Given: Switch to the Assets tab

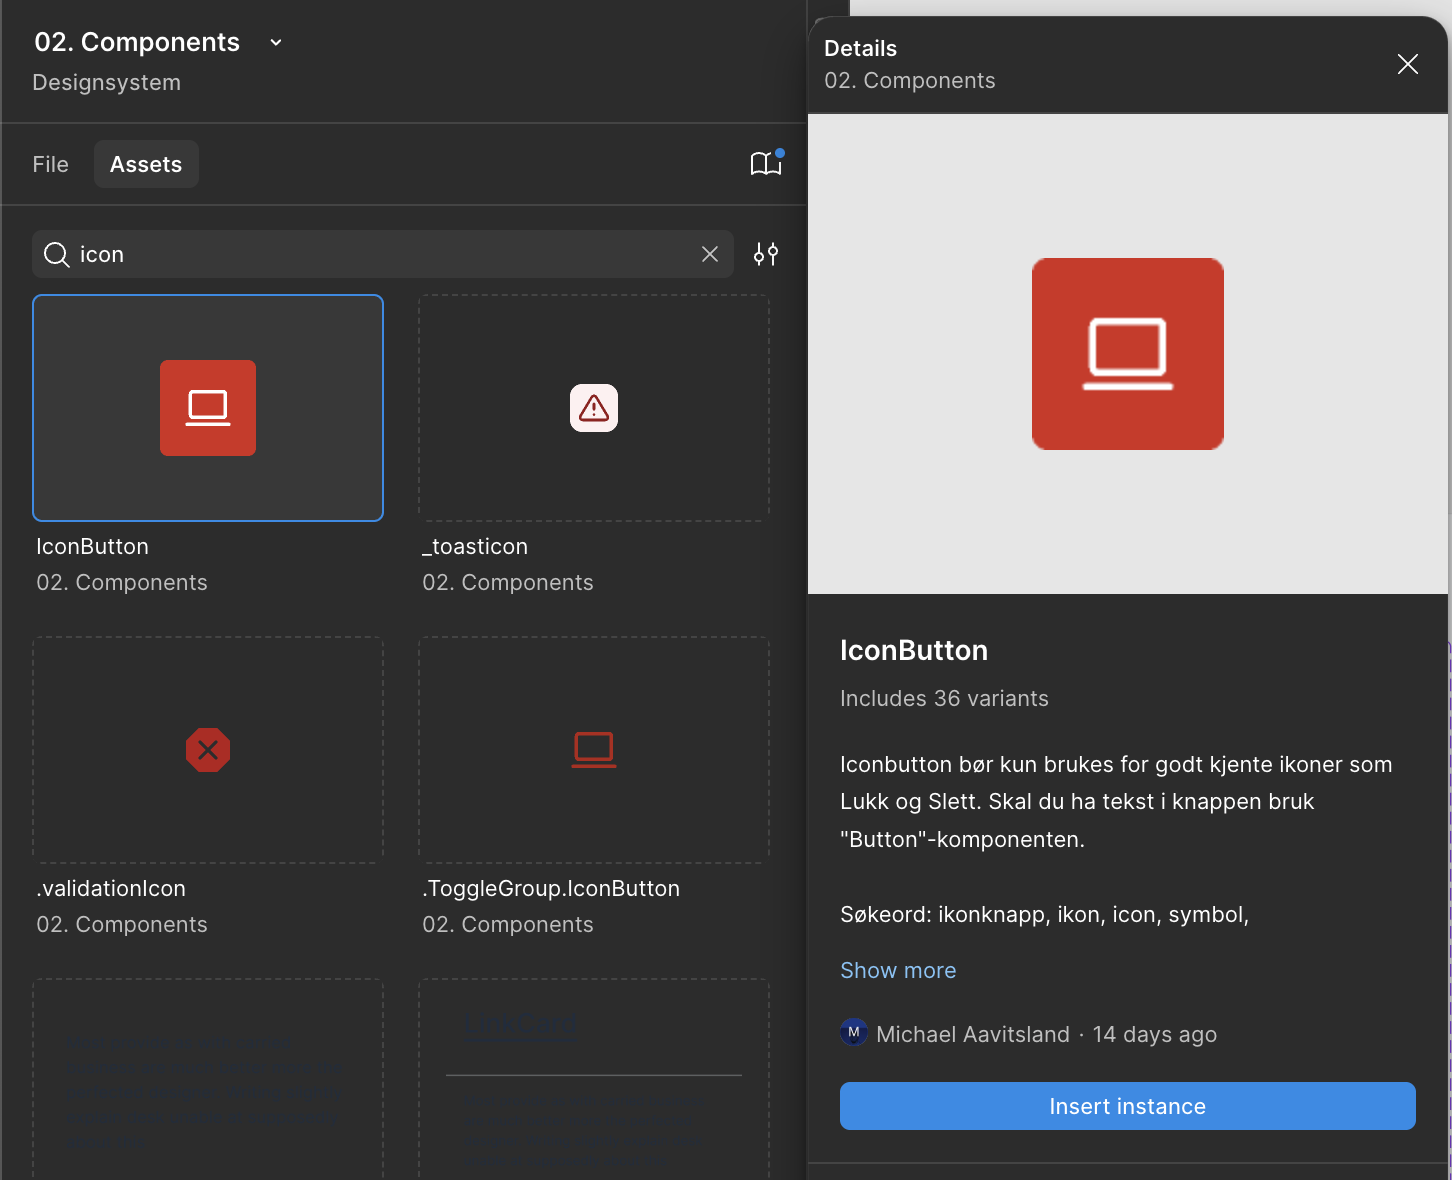Looking at the screenshot, I should click(x=146, y=164).
